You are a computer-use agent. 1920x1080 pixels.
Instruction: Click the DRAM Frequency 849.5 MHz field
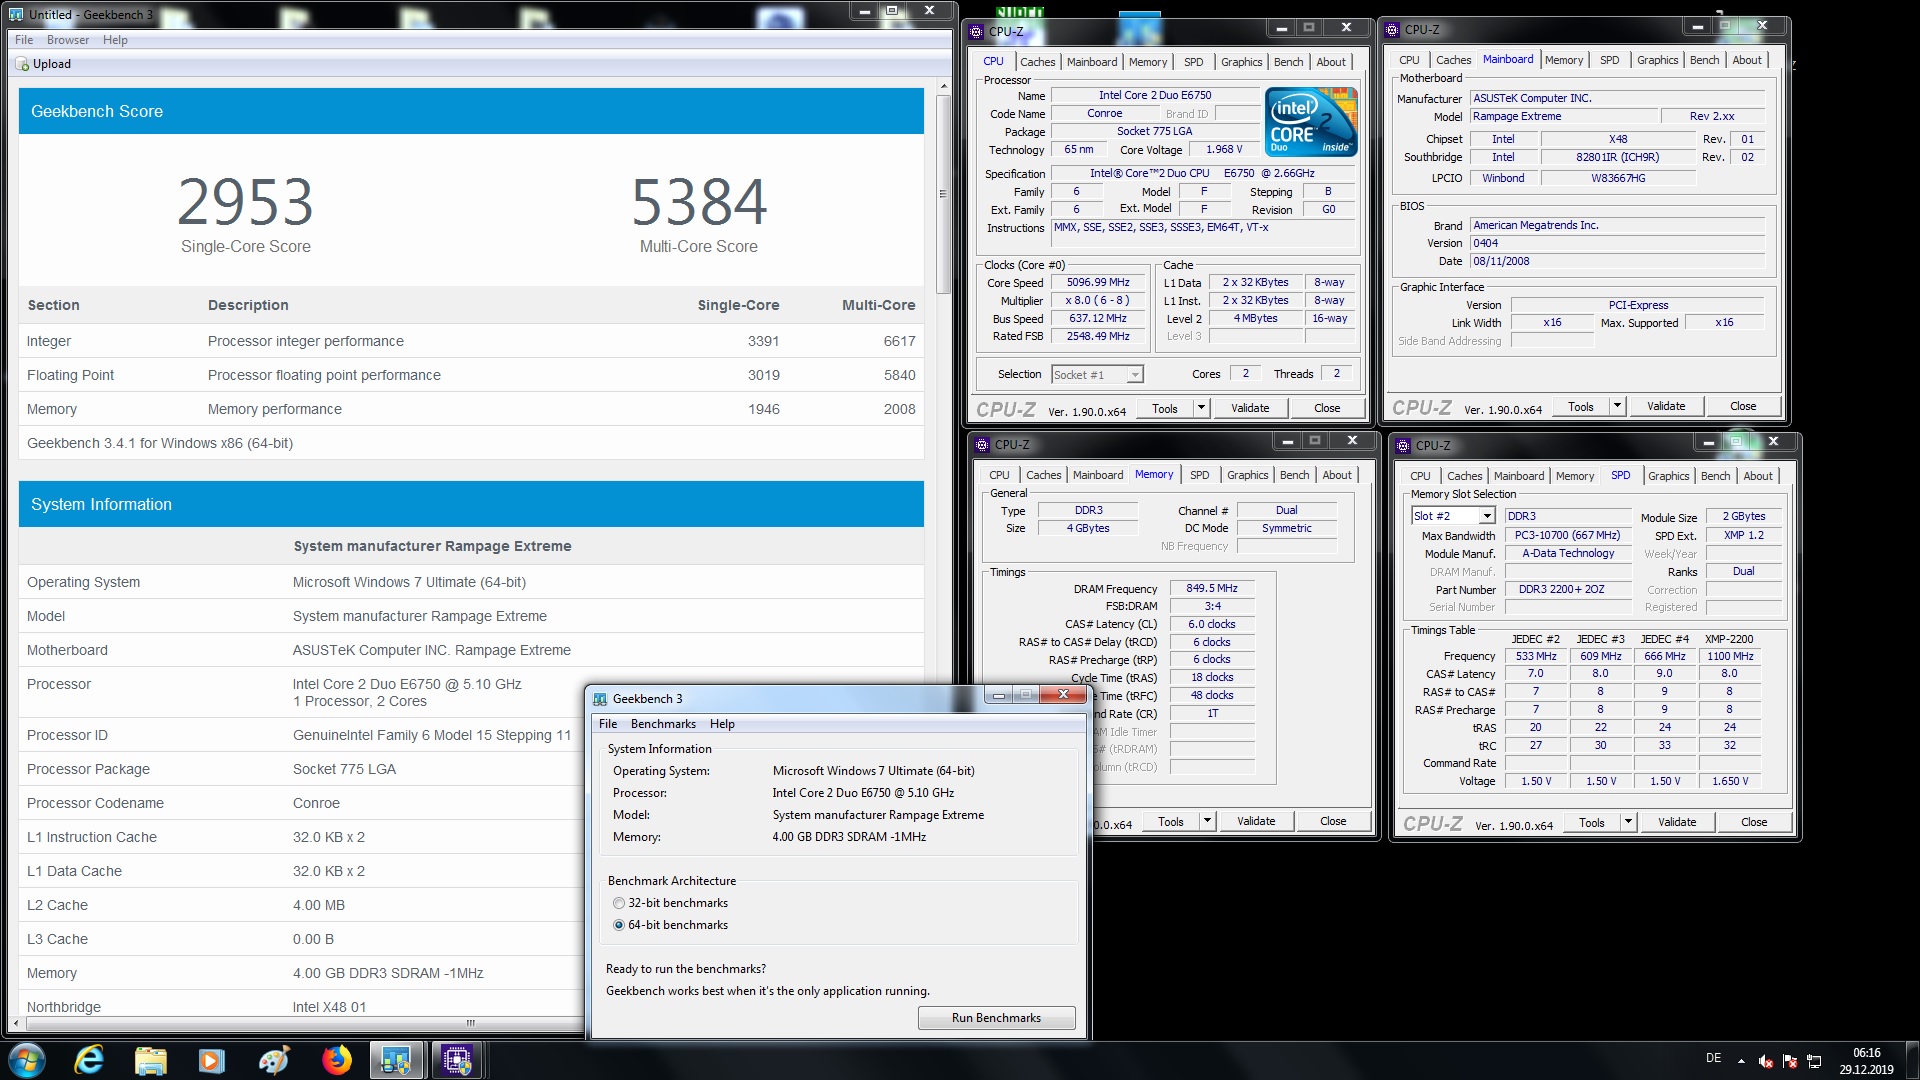(x=1212, y=589)
